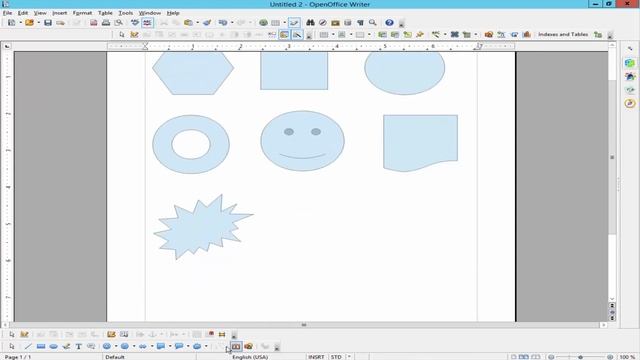Select the Freeform Line tool
The width and height of the screenshot is (640, 360).
click(66, 347)
